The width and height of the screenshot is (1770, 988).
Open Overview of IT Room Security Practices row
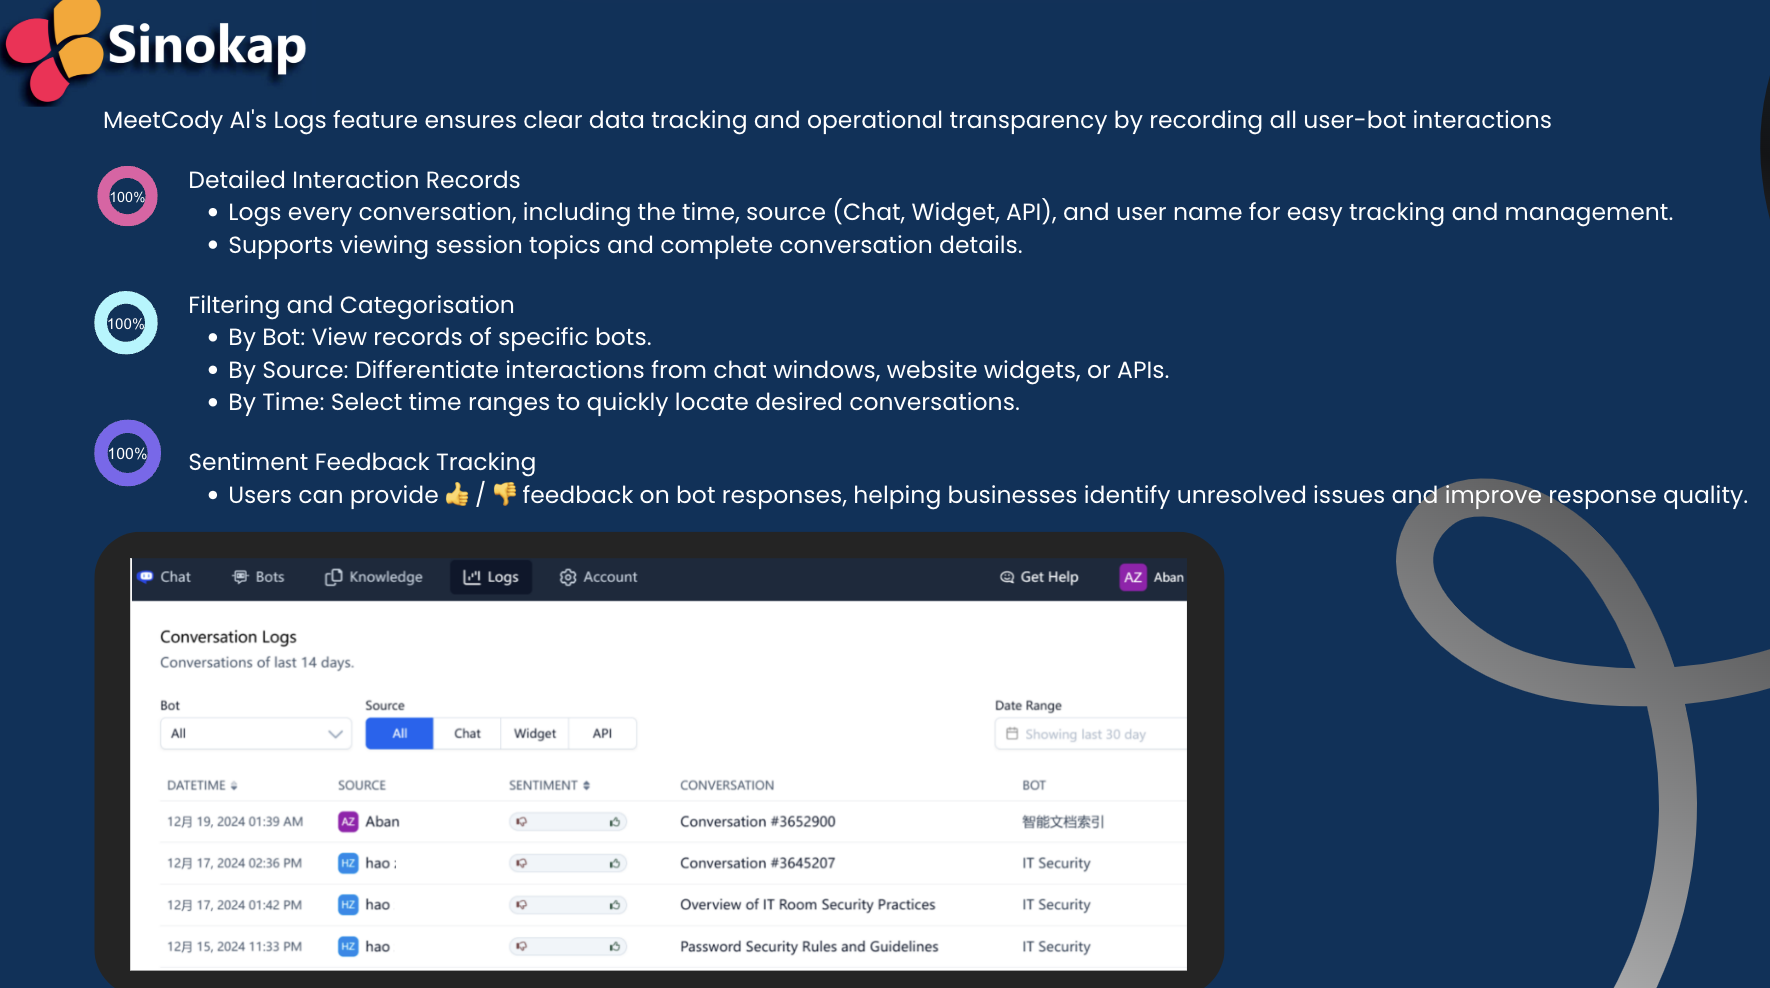pos(806,904)
